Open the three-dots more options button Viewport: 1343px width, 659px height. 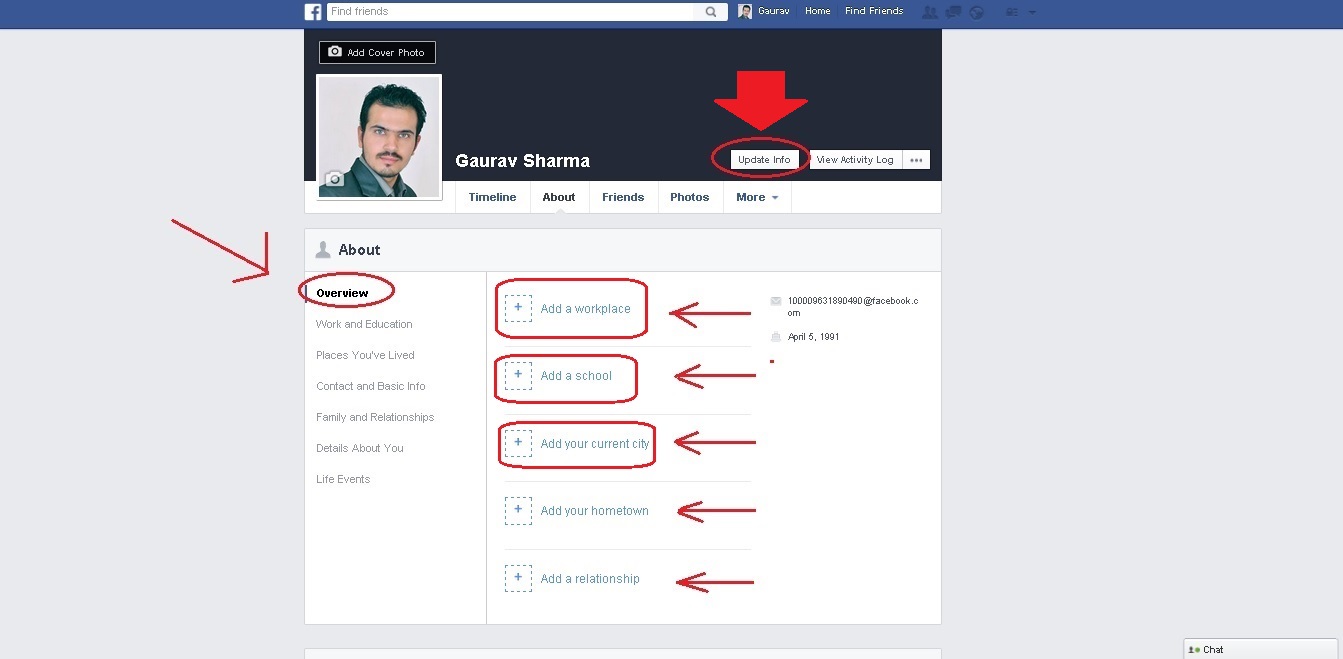pyautogui.click(x=916, y=160)
